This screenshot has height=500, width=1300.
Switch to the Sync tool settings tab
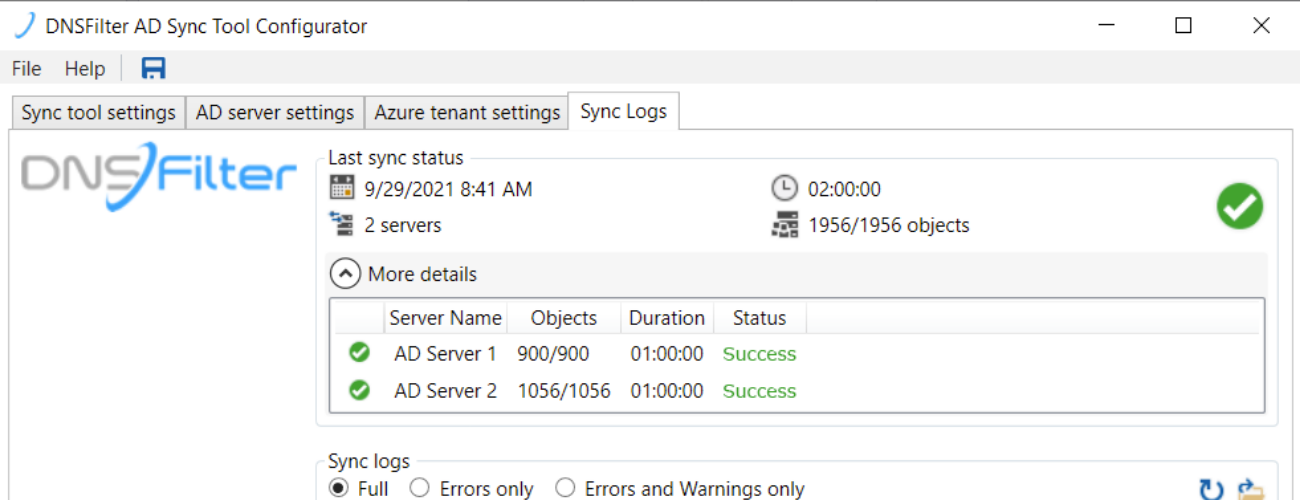point(98,112)
